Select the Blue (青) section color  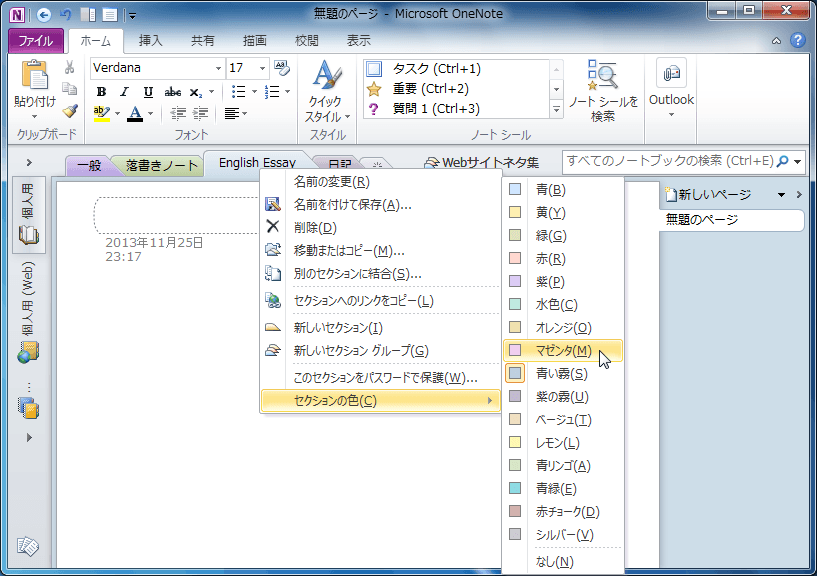point(563,190)
